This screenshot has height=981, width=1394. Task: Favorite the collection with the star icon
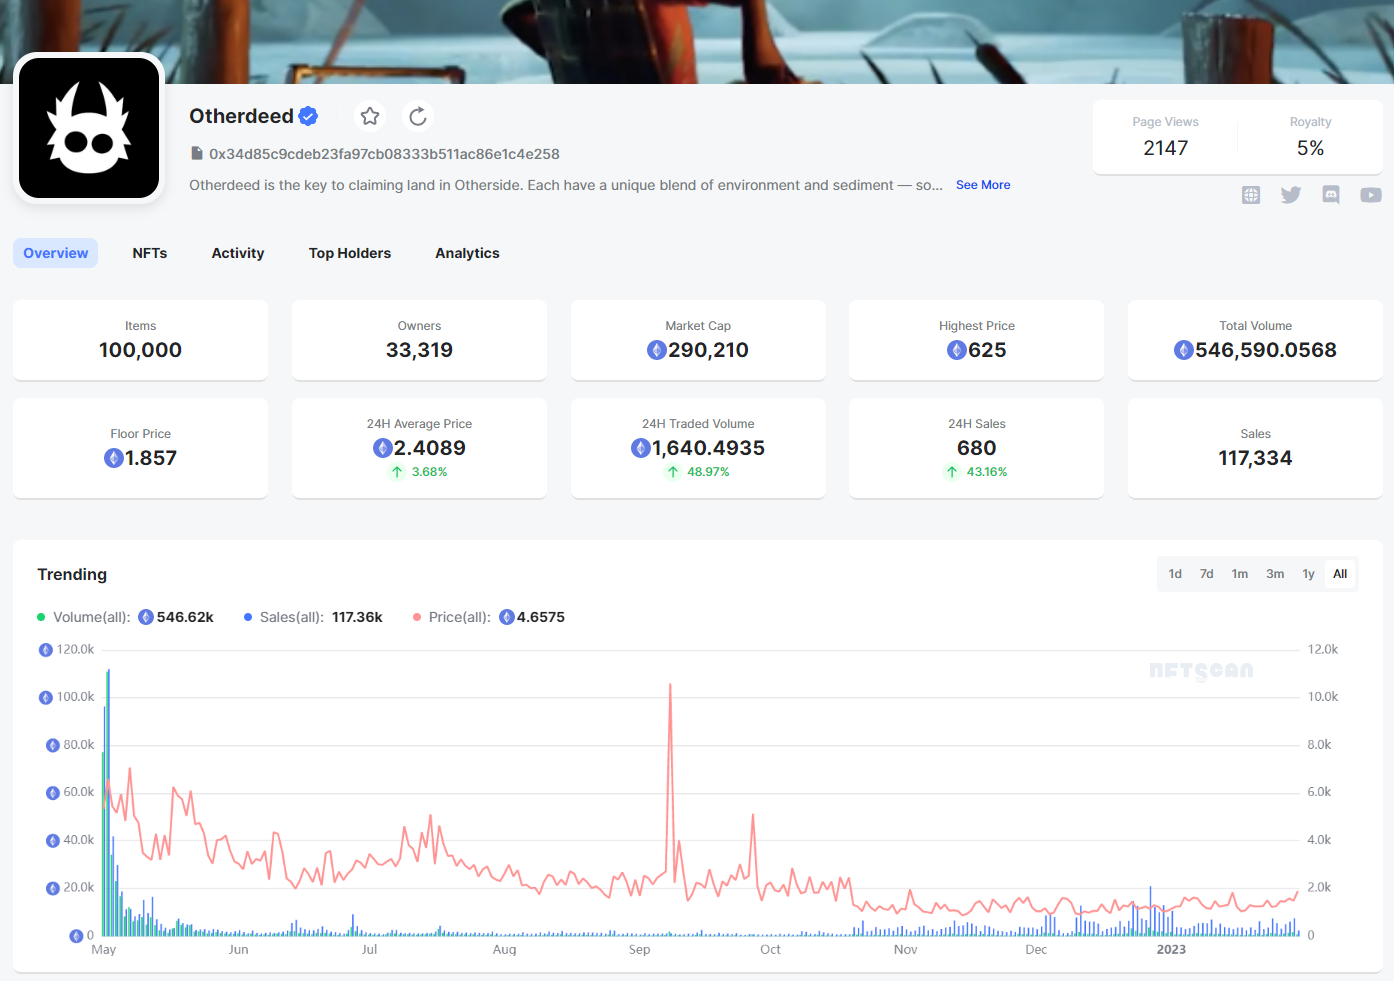tap(370, 116)
